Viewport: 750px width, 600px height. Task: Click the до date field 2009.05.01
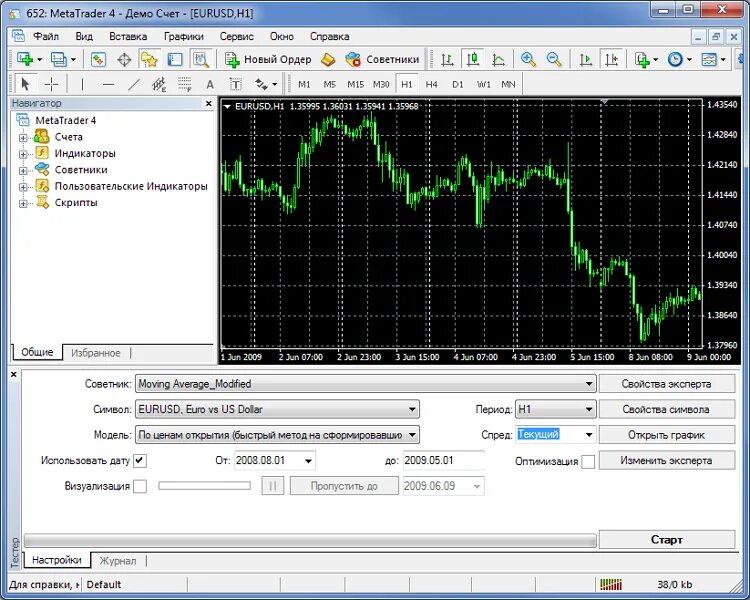(x=443, y=461)
